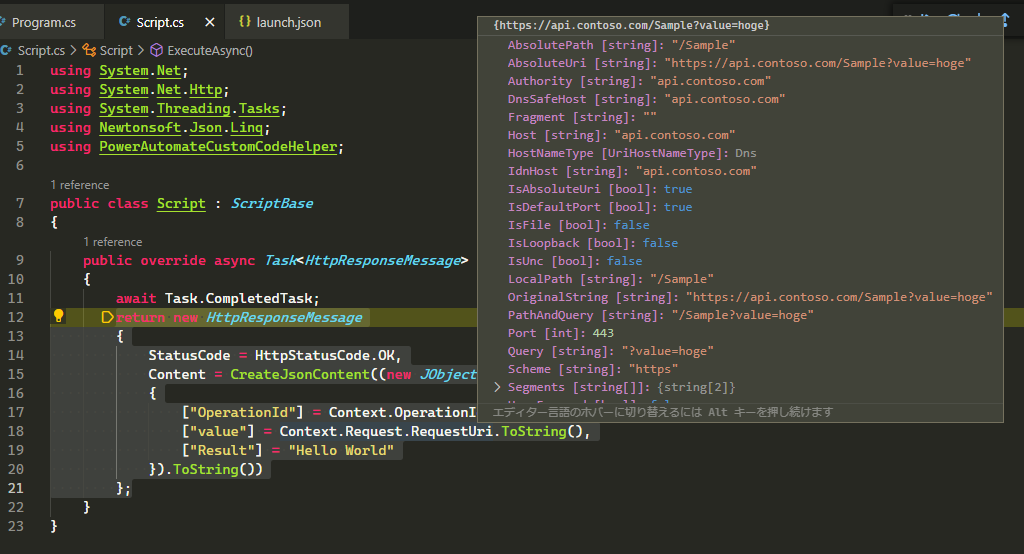Click the JSON braces icon on launch.json tab

click(x=245, y=22)
